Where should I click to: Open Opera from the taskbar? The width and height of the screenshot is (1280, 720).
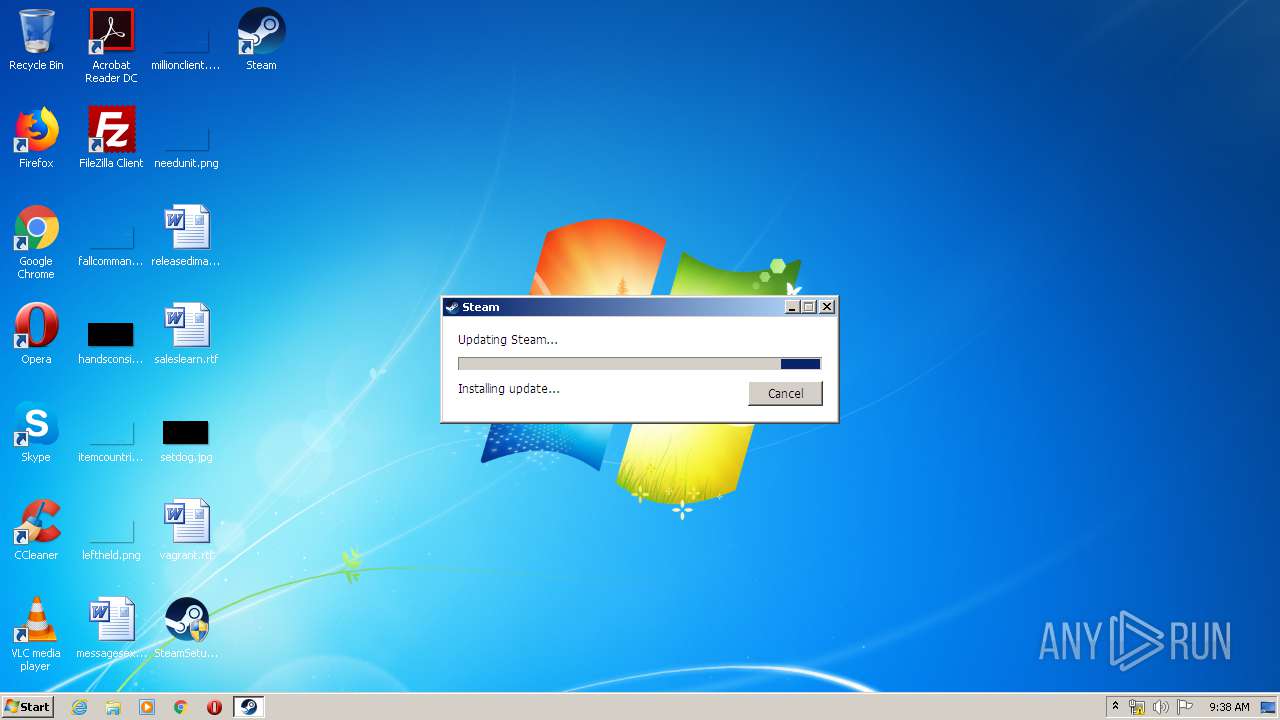coord(214,707)
